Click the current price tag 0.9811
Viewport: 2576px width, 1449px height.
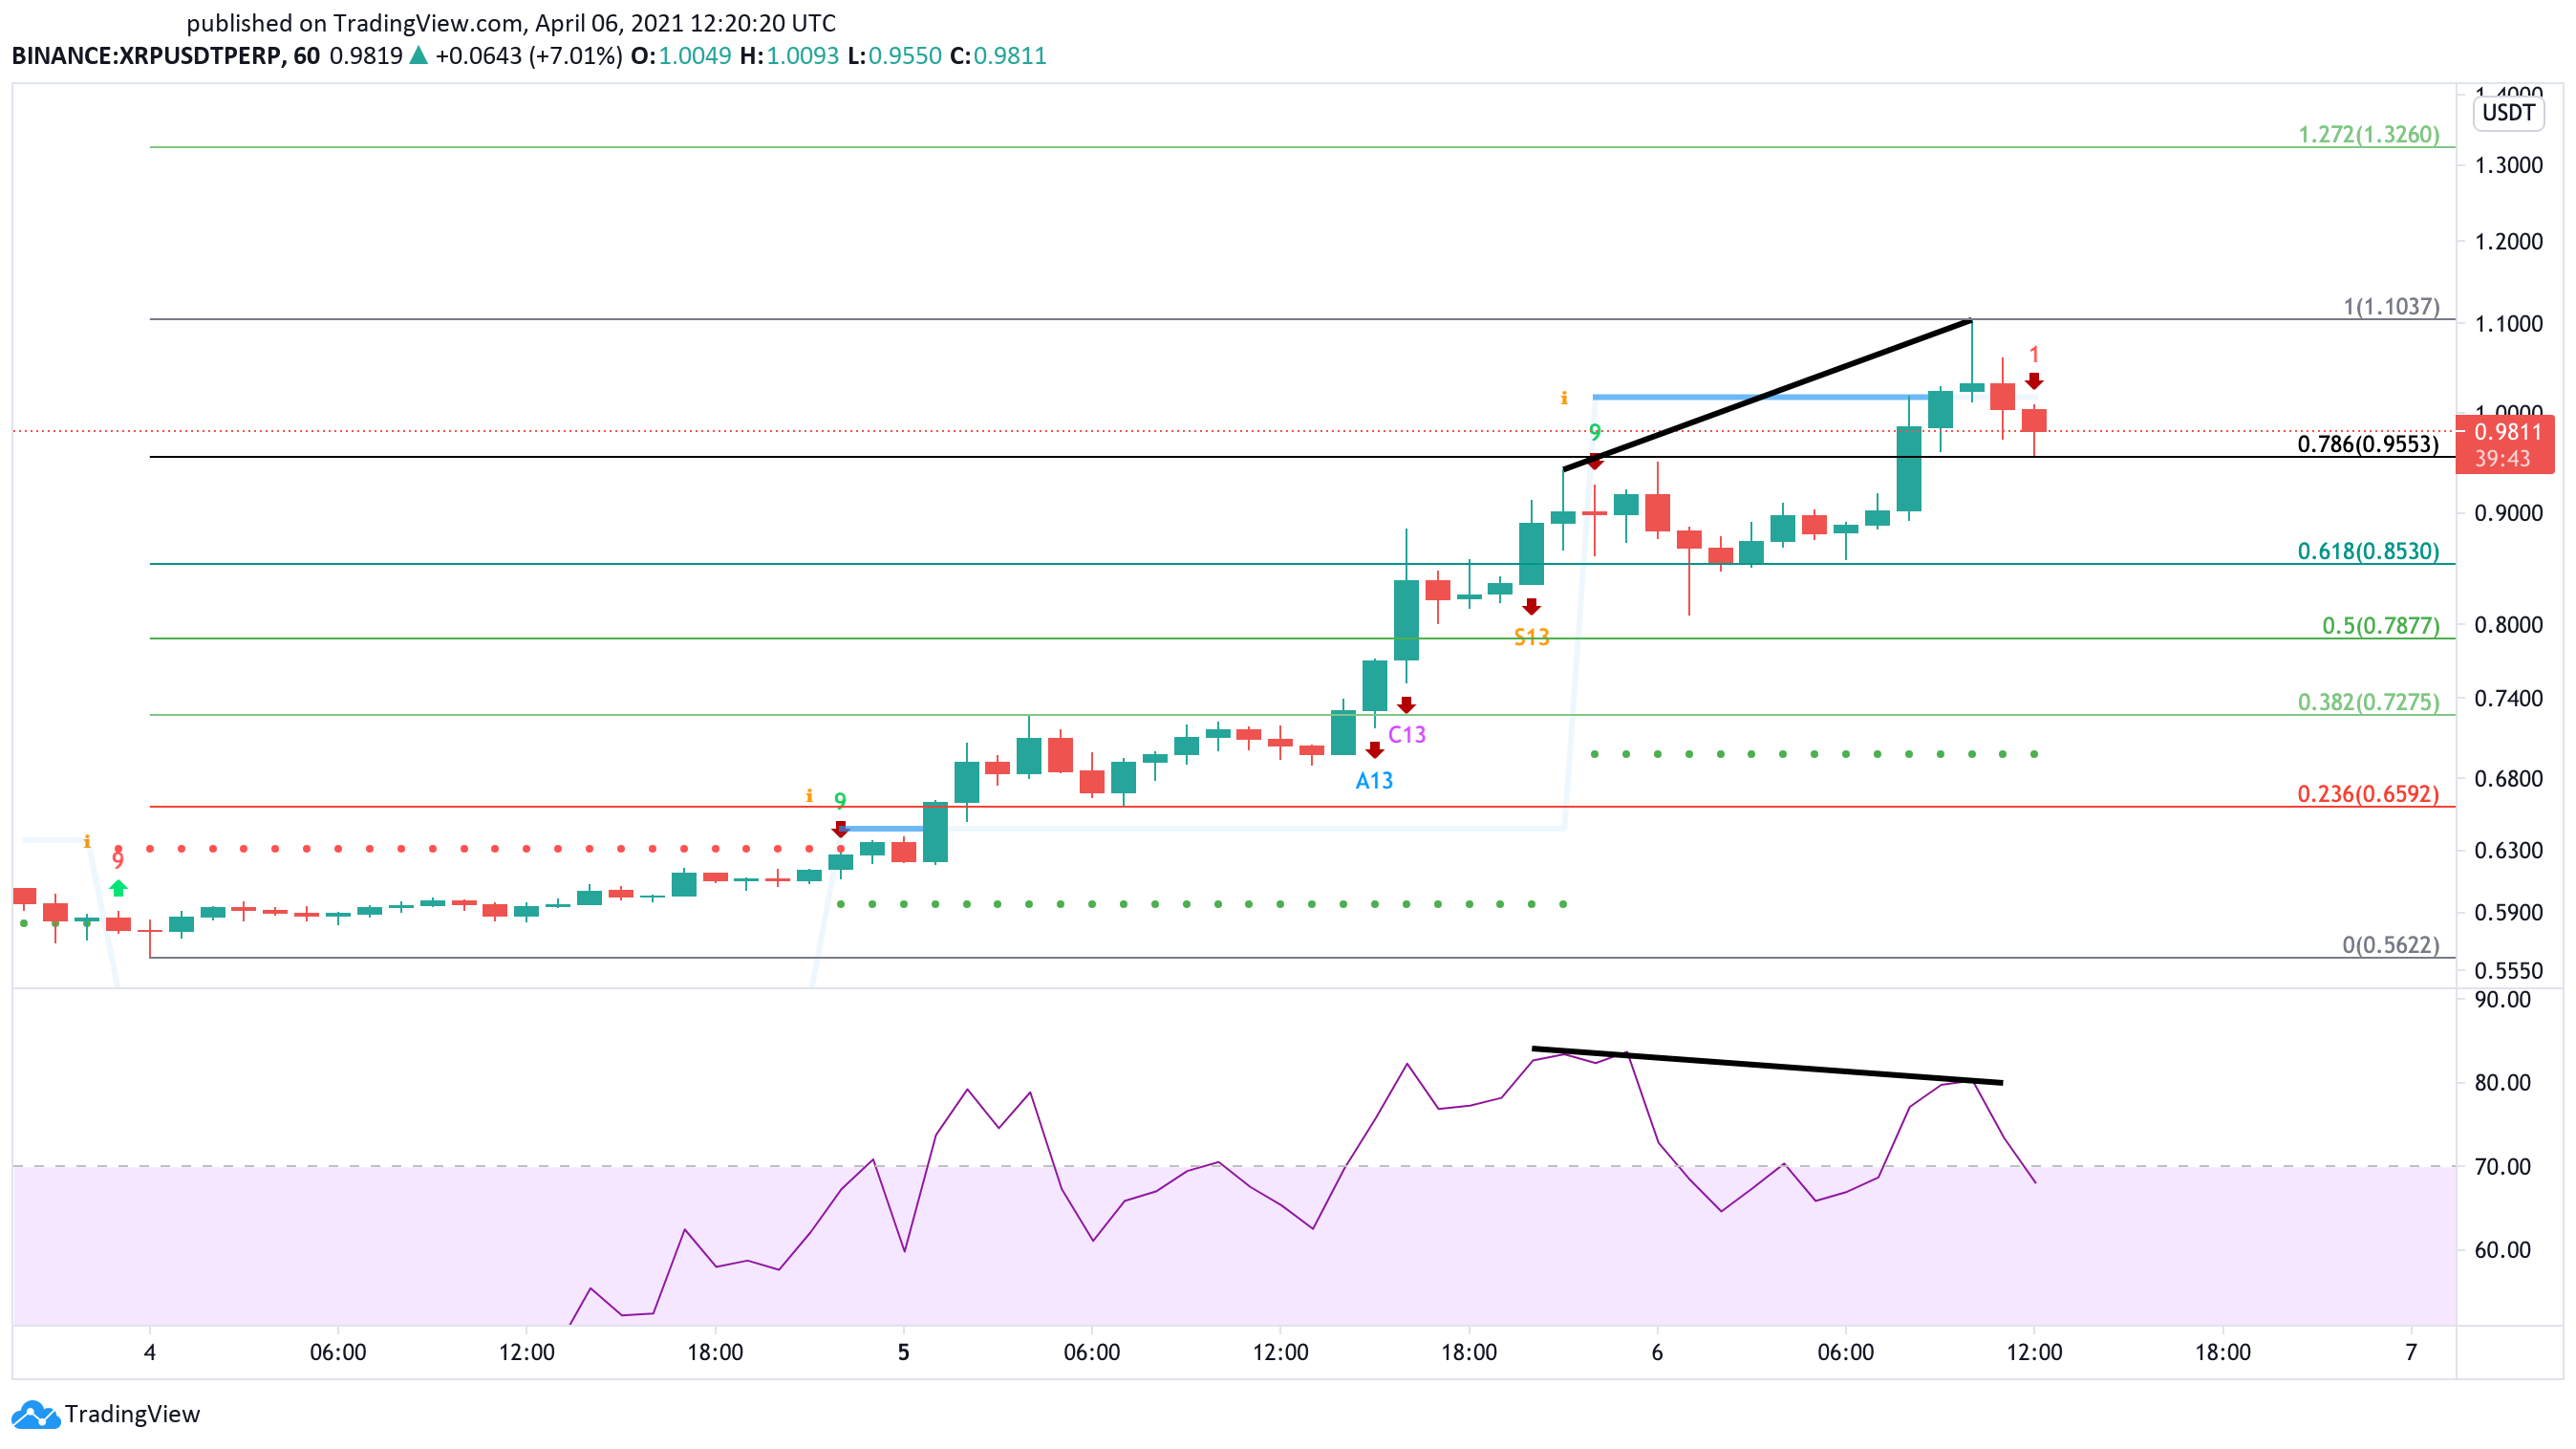(2507, 432)
